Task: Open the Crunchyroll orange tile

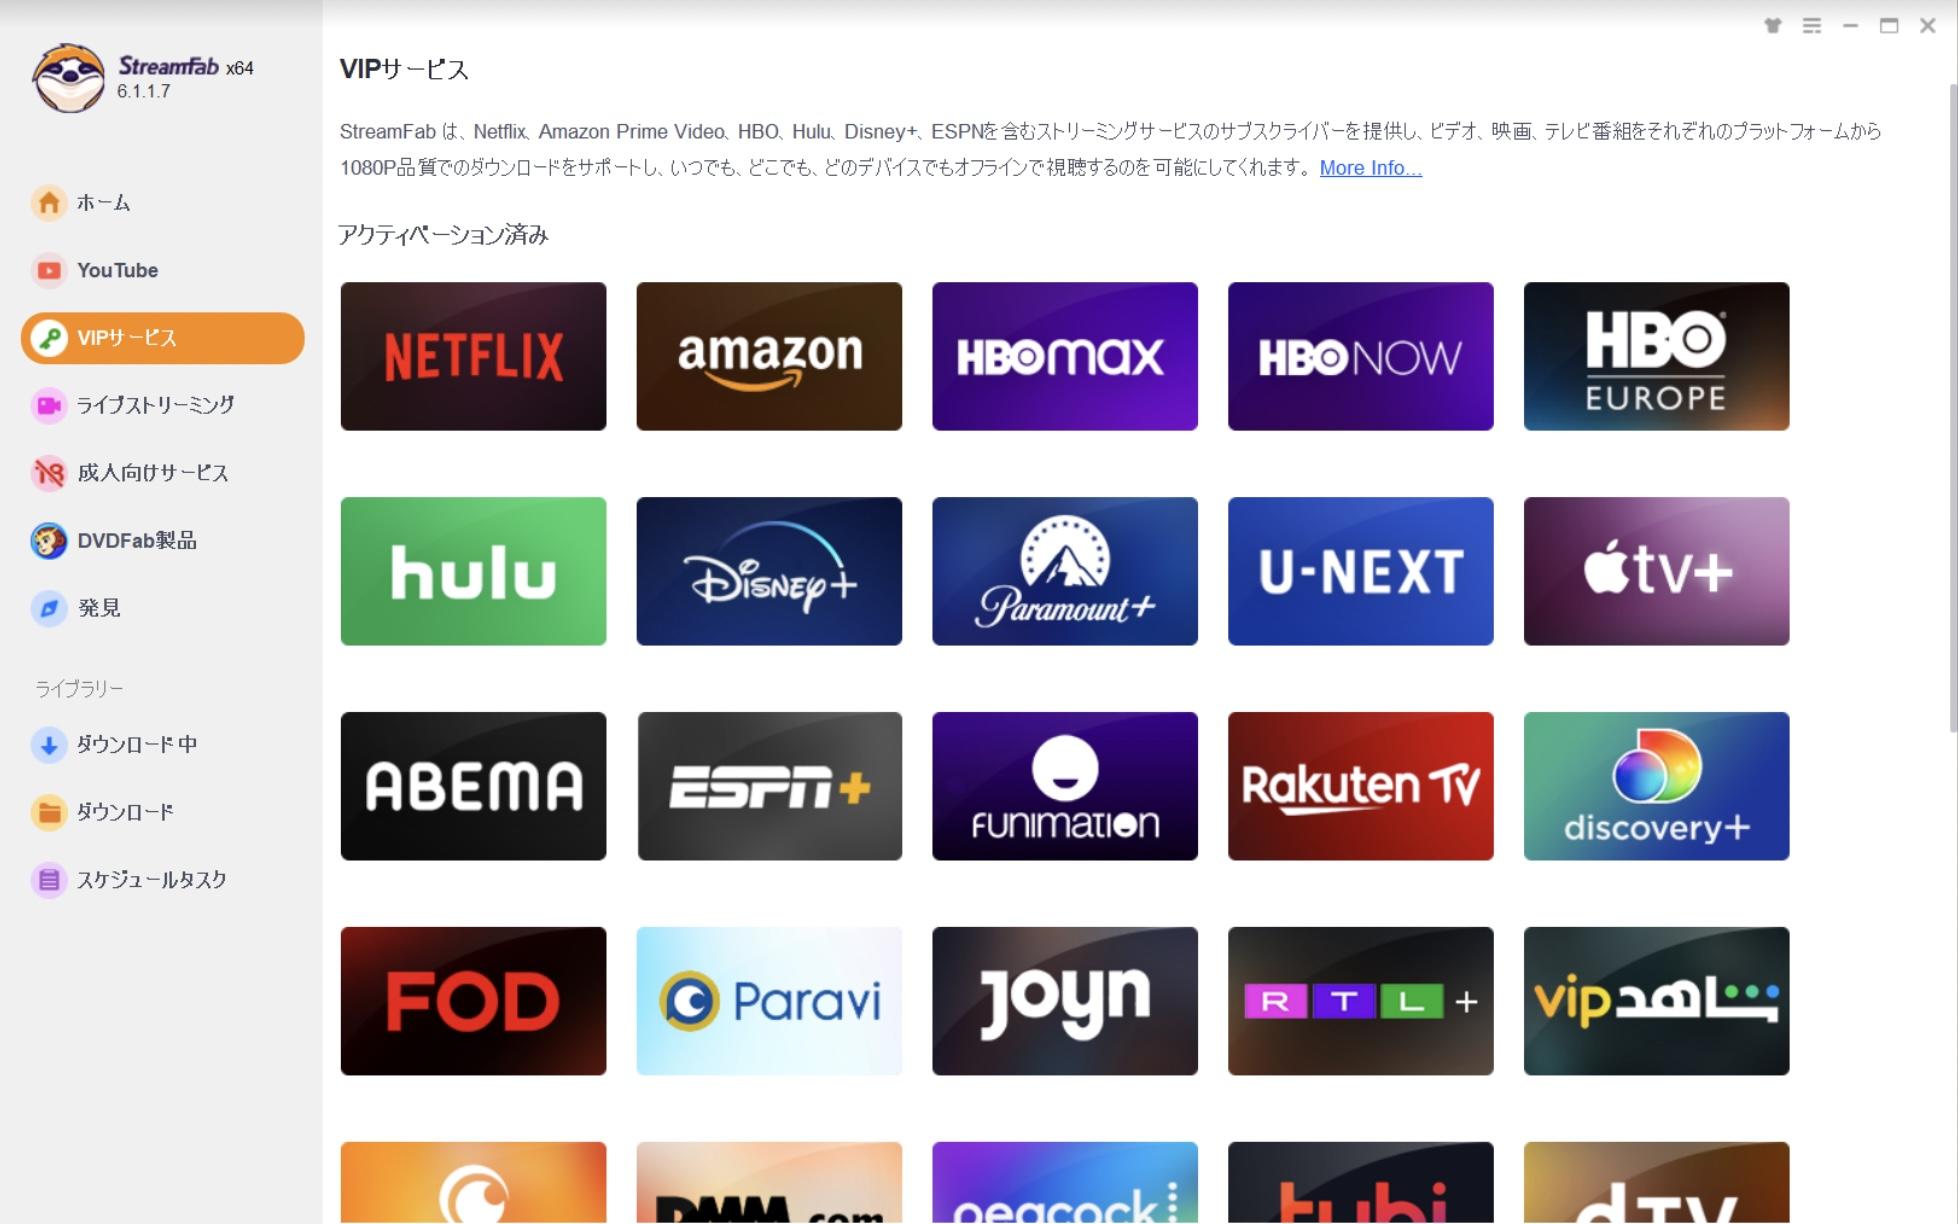Action: 473,1182
